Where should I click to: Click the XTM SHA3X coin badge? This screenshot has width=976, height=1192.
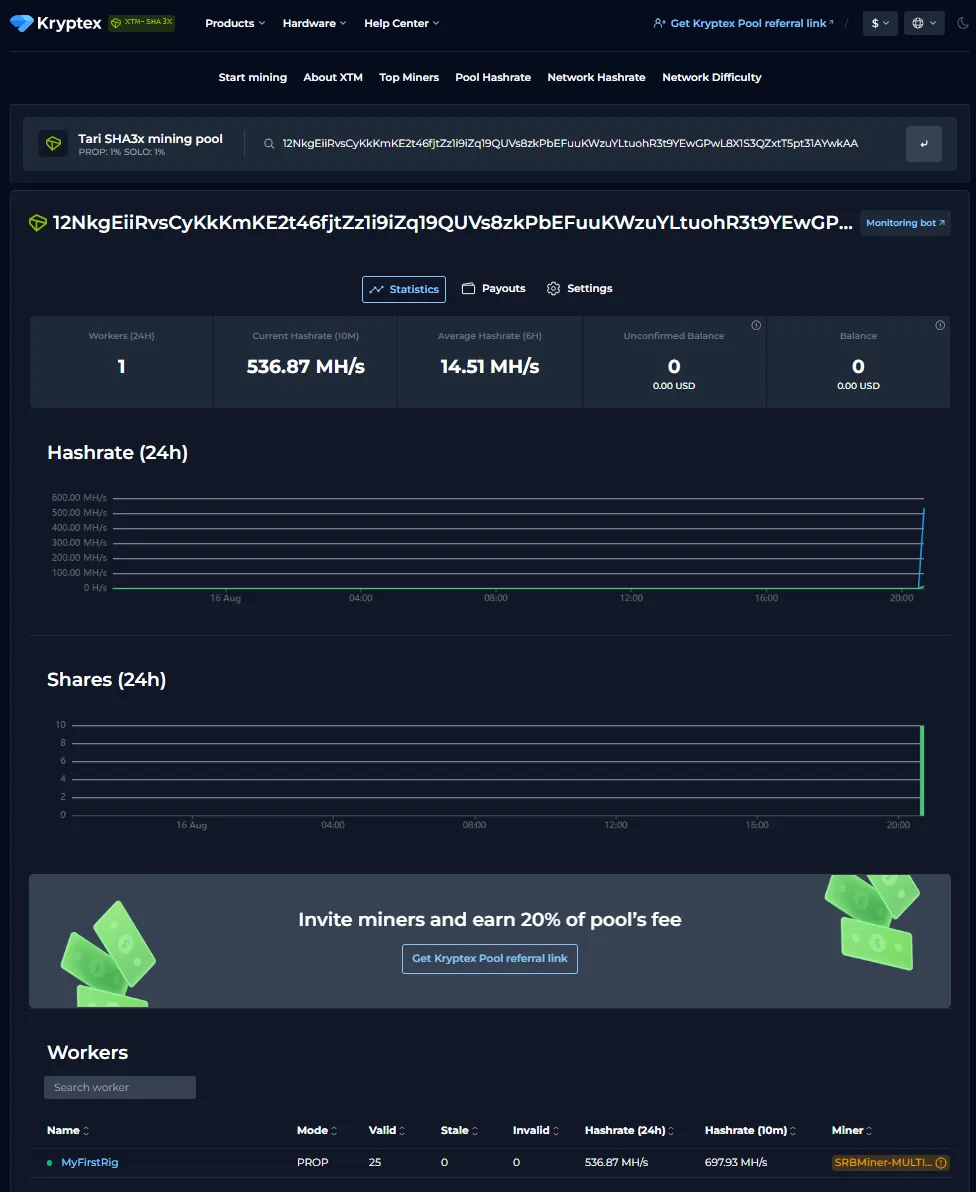(x=141, y=22)
